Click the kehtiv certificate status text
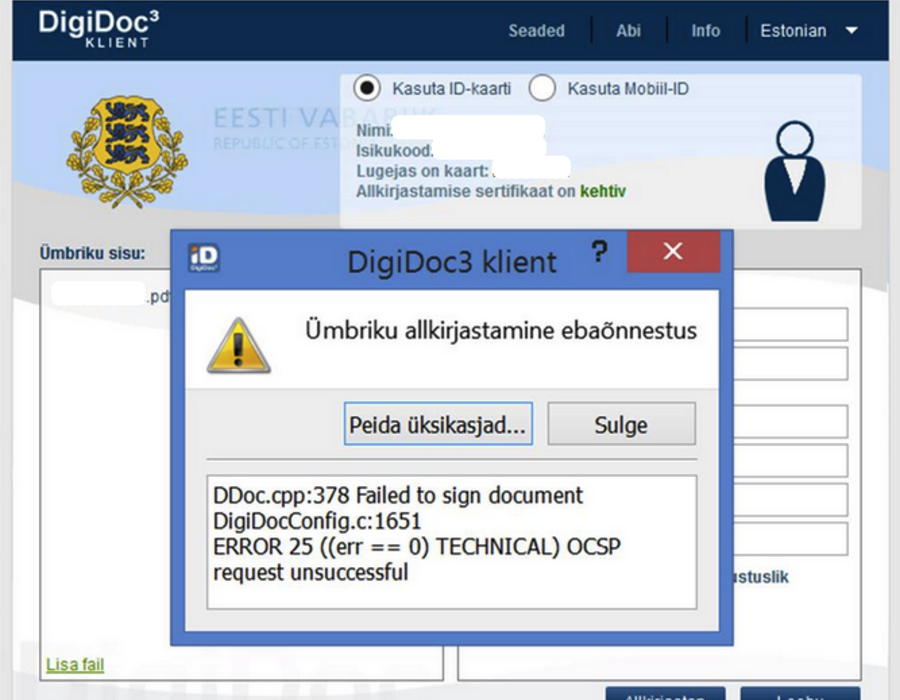This screenshot has width=900, height=700. click(x=603, y=191)
